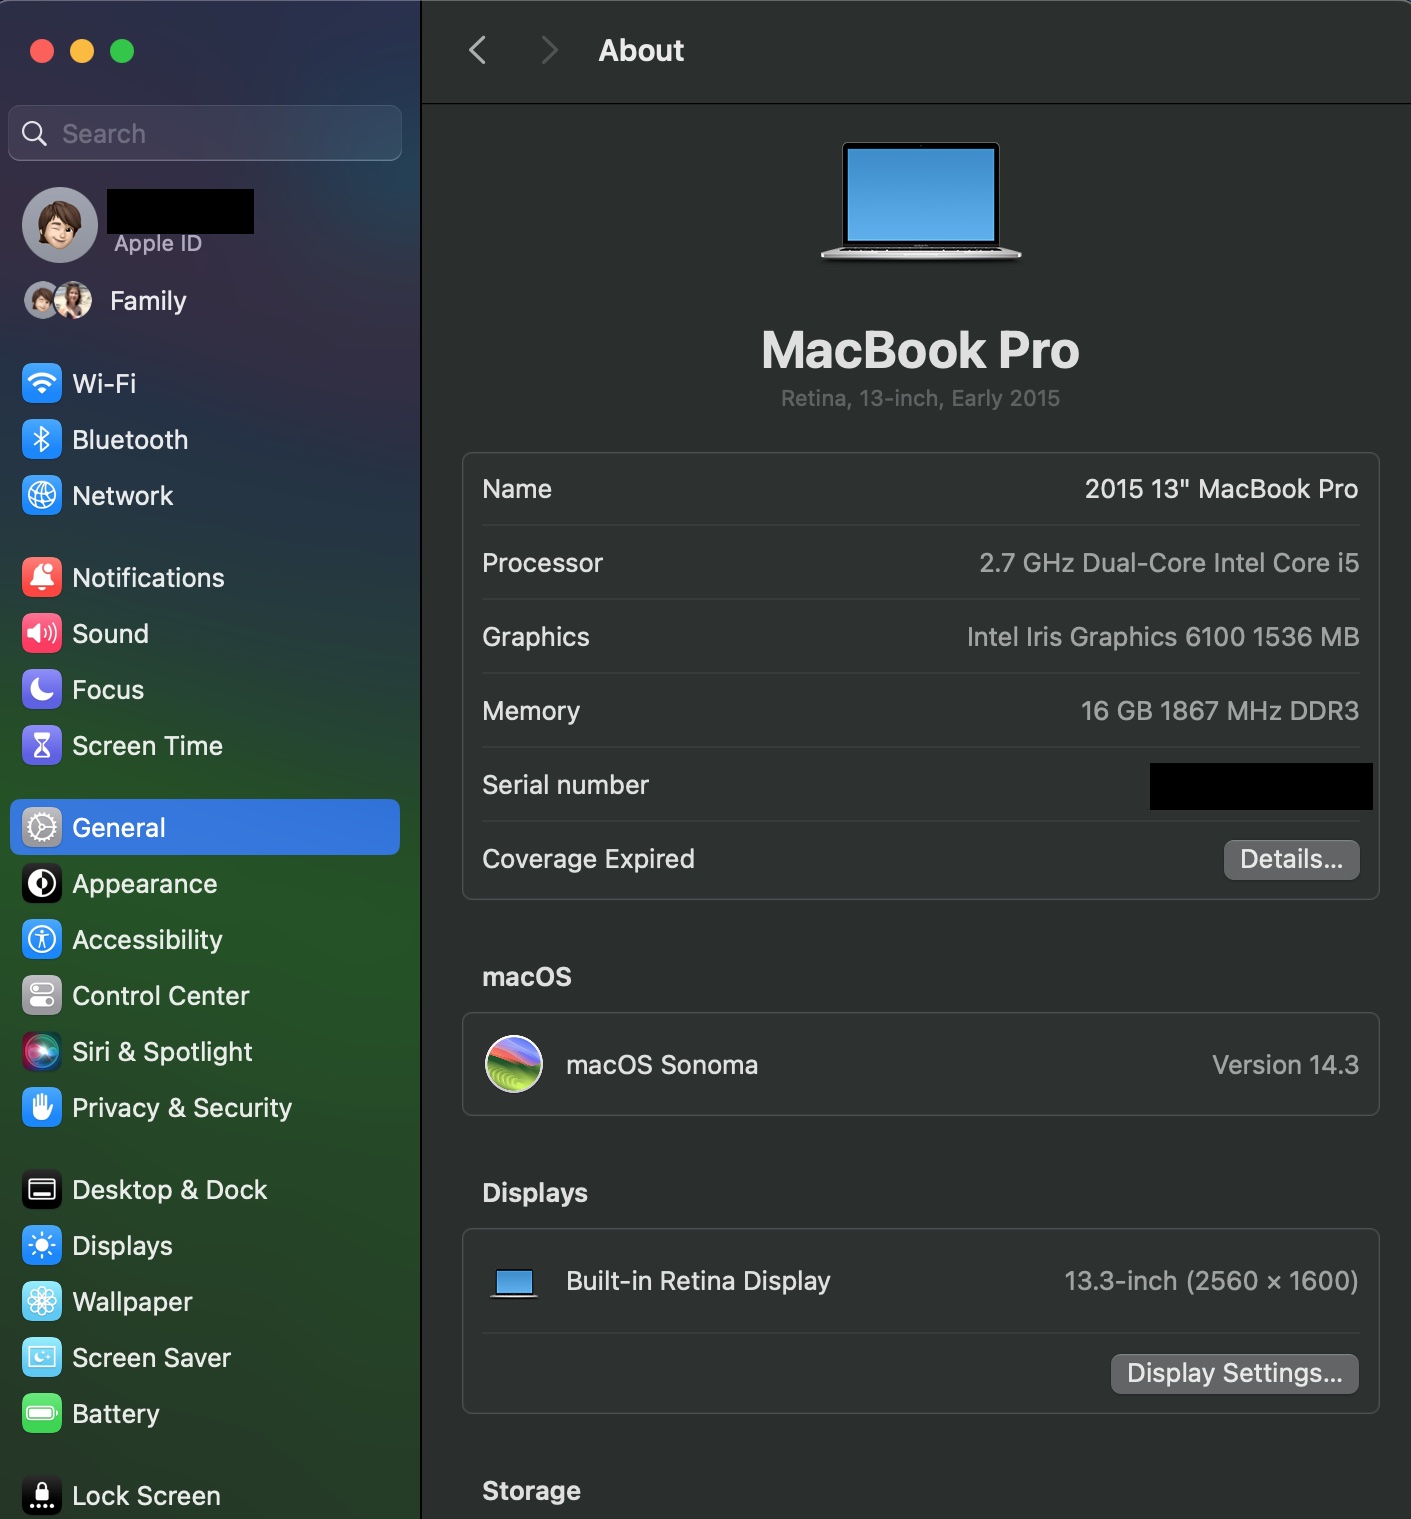
Task: Click the Notifications bell icon
Action: (x=42, y=577)
